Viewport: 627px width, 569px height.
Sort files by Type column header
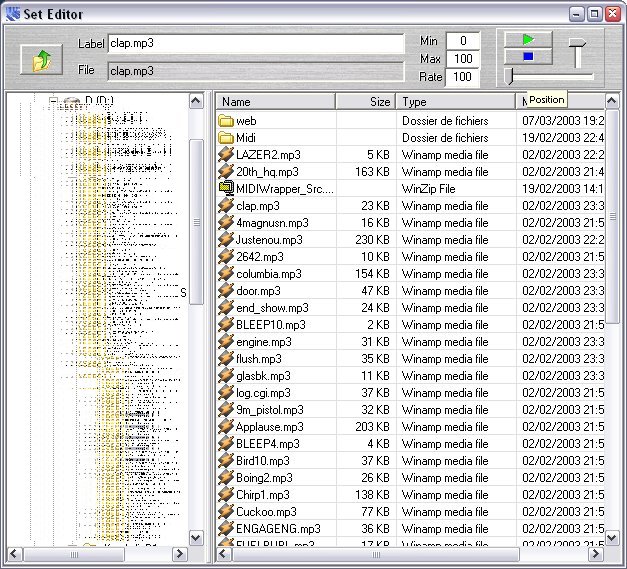(455, 102)
